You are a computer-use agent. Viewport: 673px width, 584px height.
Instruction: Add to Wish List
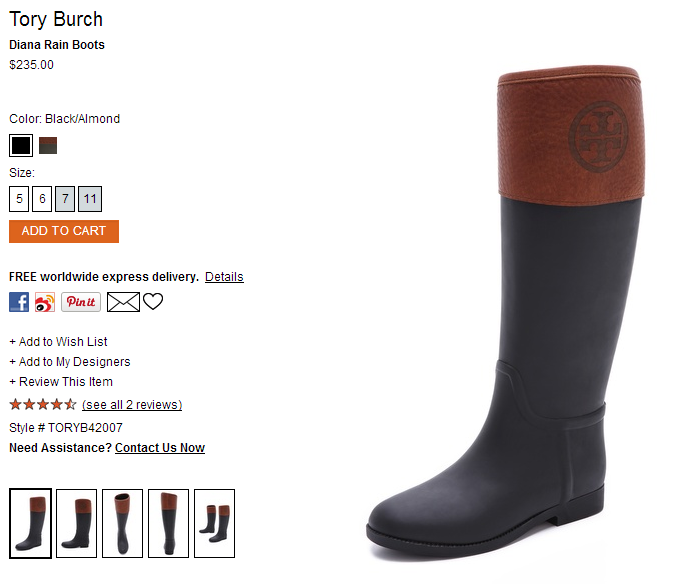click(58, 342)
